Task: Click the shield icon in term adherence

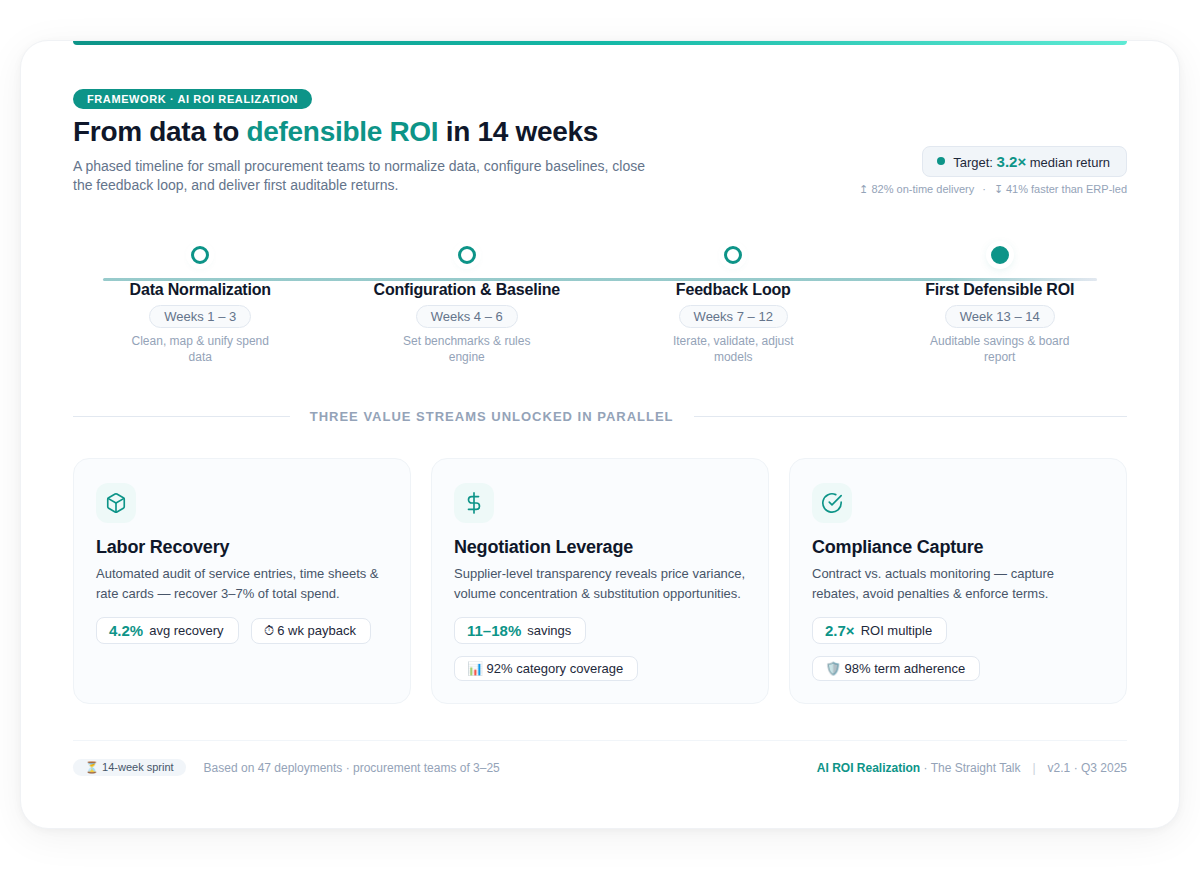Action: pos(833,669)
